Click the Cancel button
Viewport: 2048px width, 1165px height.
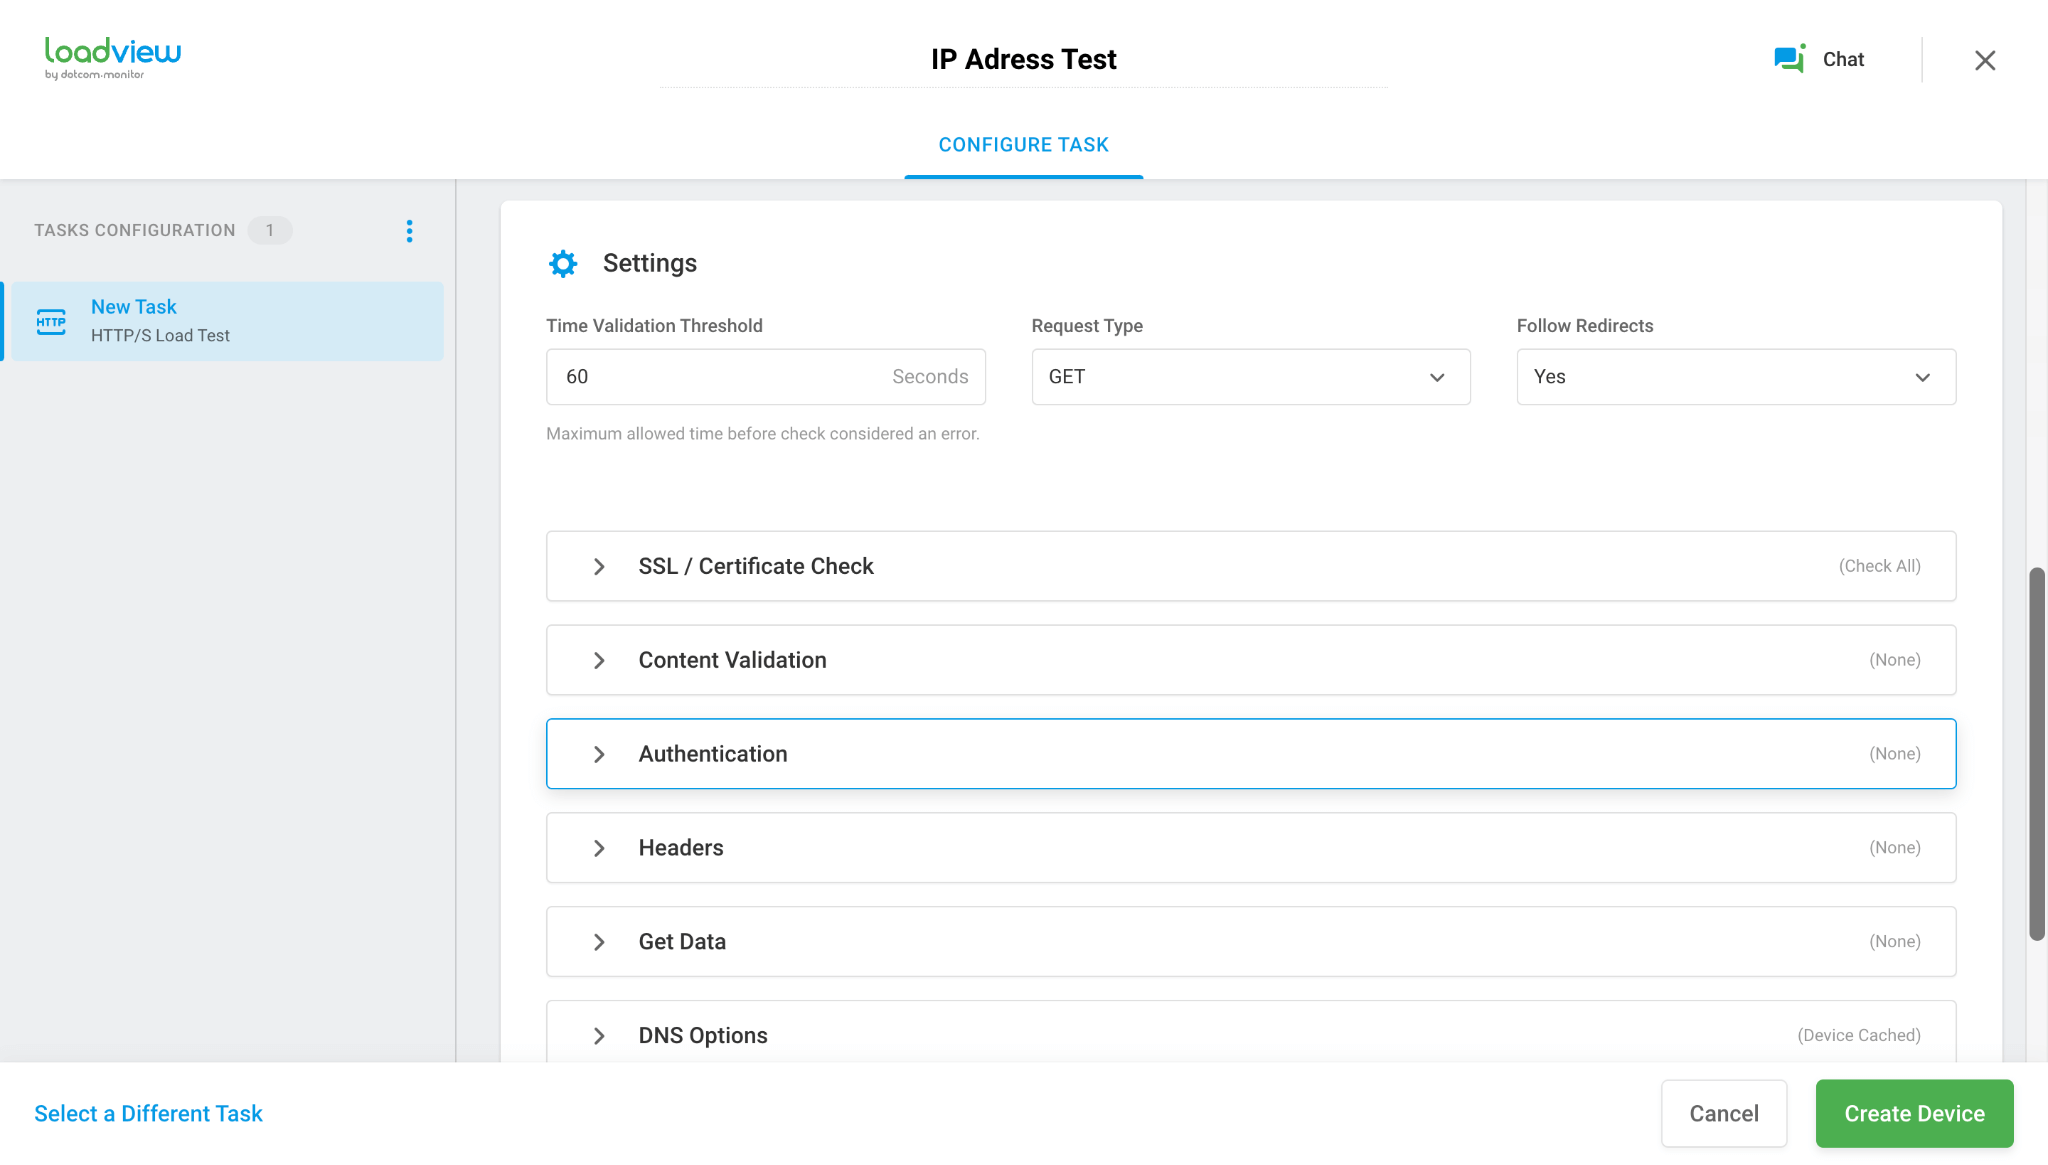pos(1723,1113)
